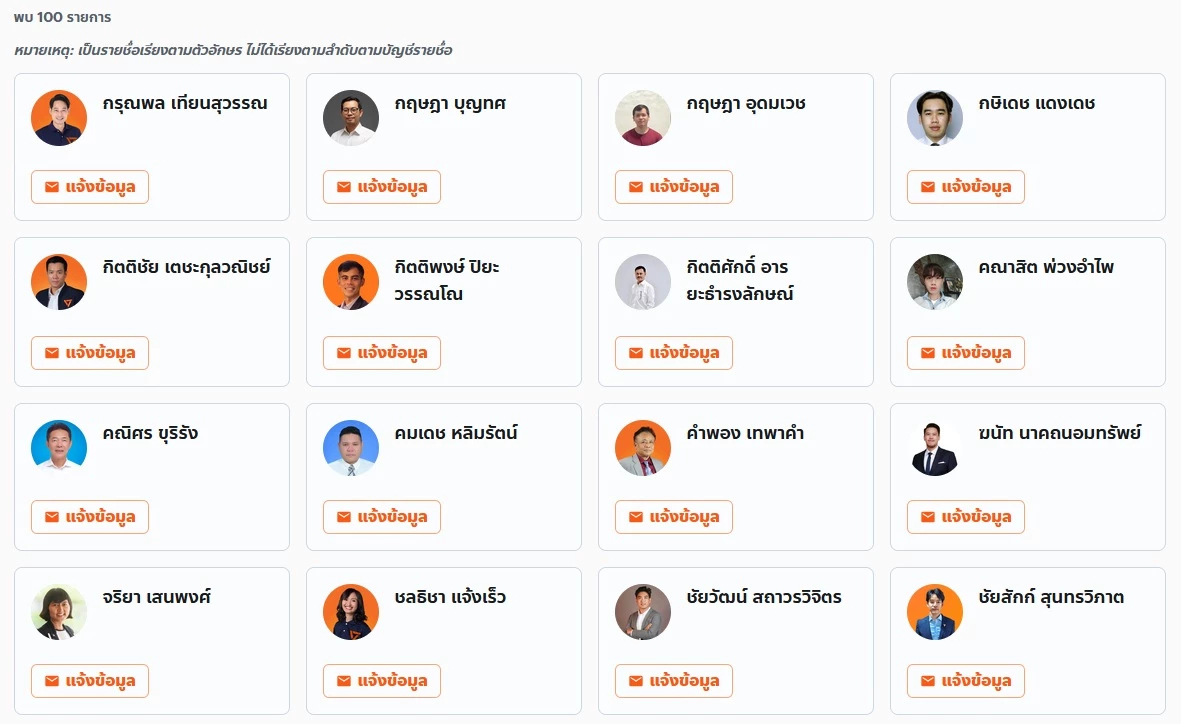Open the name link คมเดช หลิมรัตน์
The image size is (1181, 724).
[456, 434]
